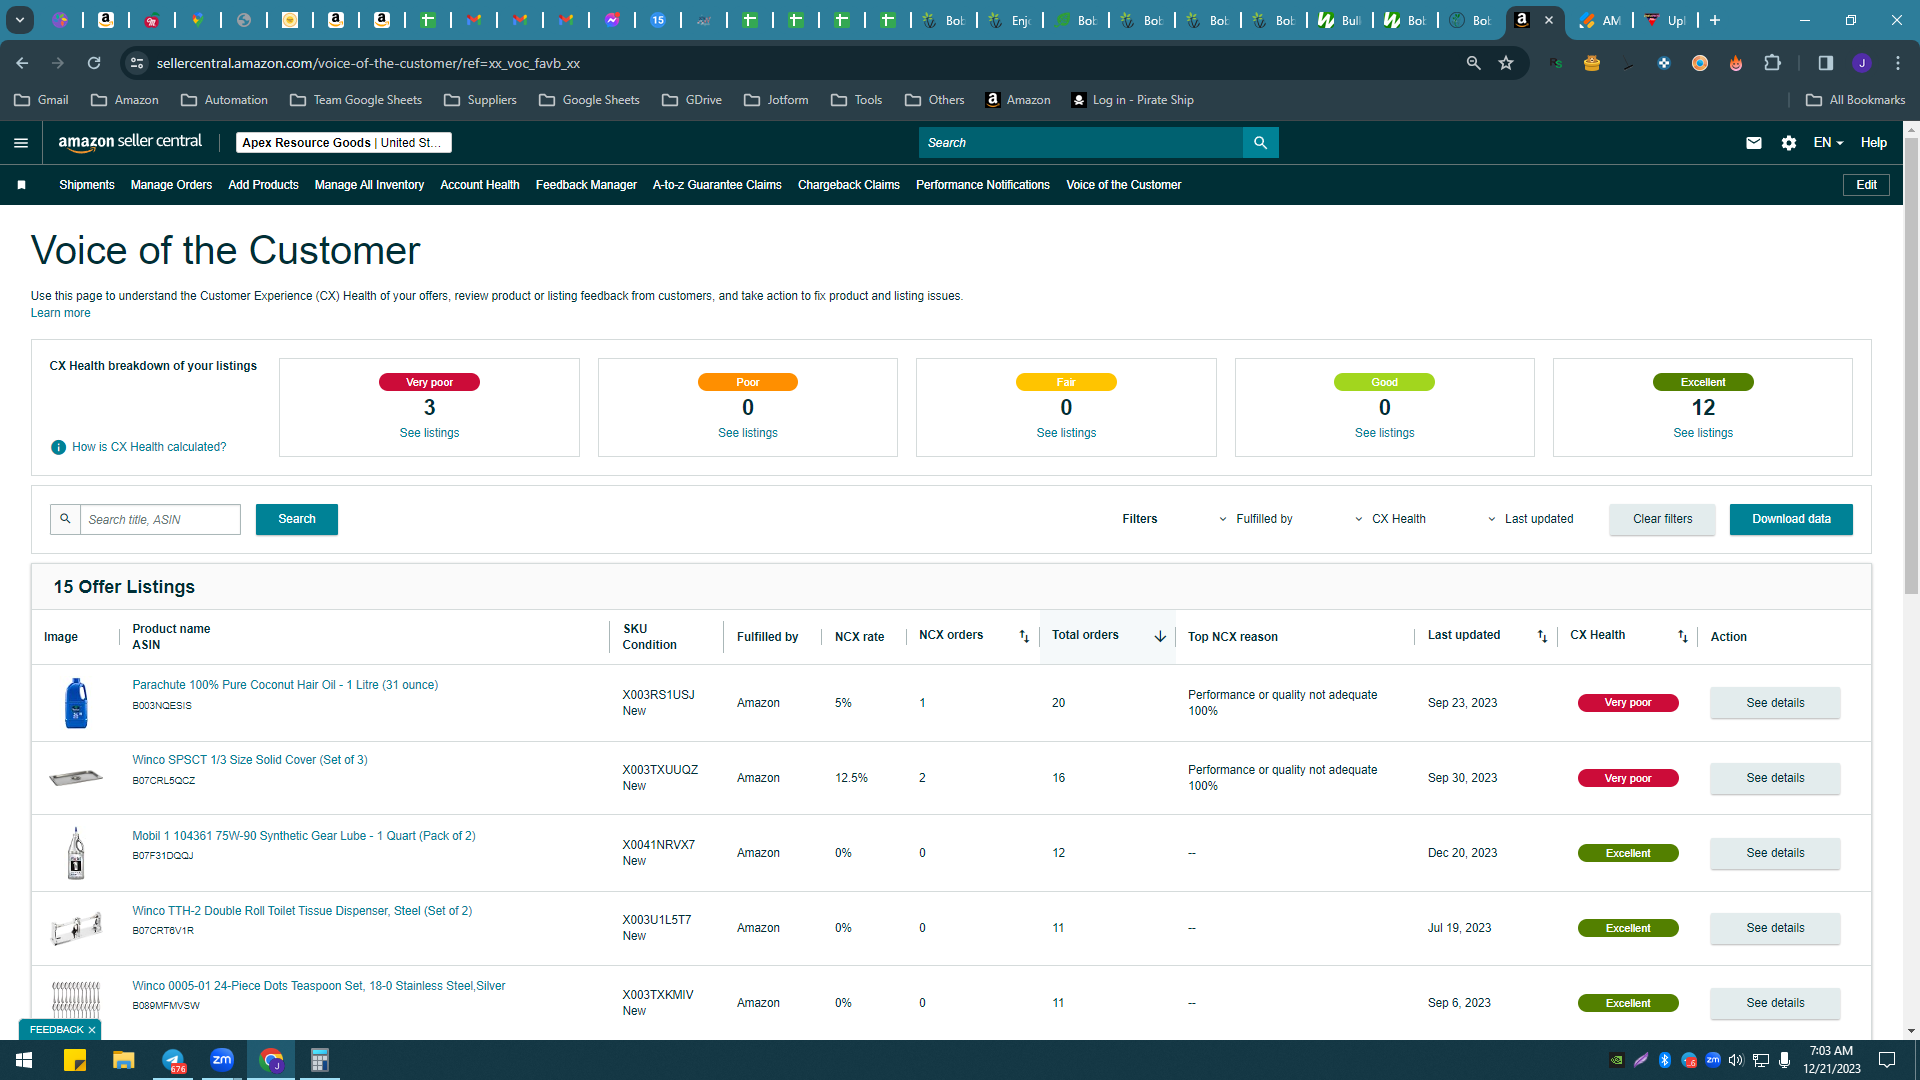Expand the Fulfilled by filter dropdown
1920x1080 pixels.
tap(1255, 519)
